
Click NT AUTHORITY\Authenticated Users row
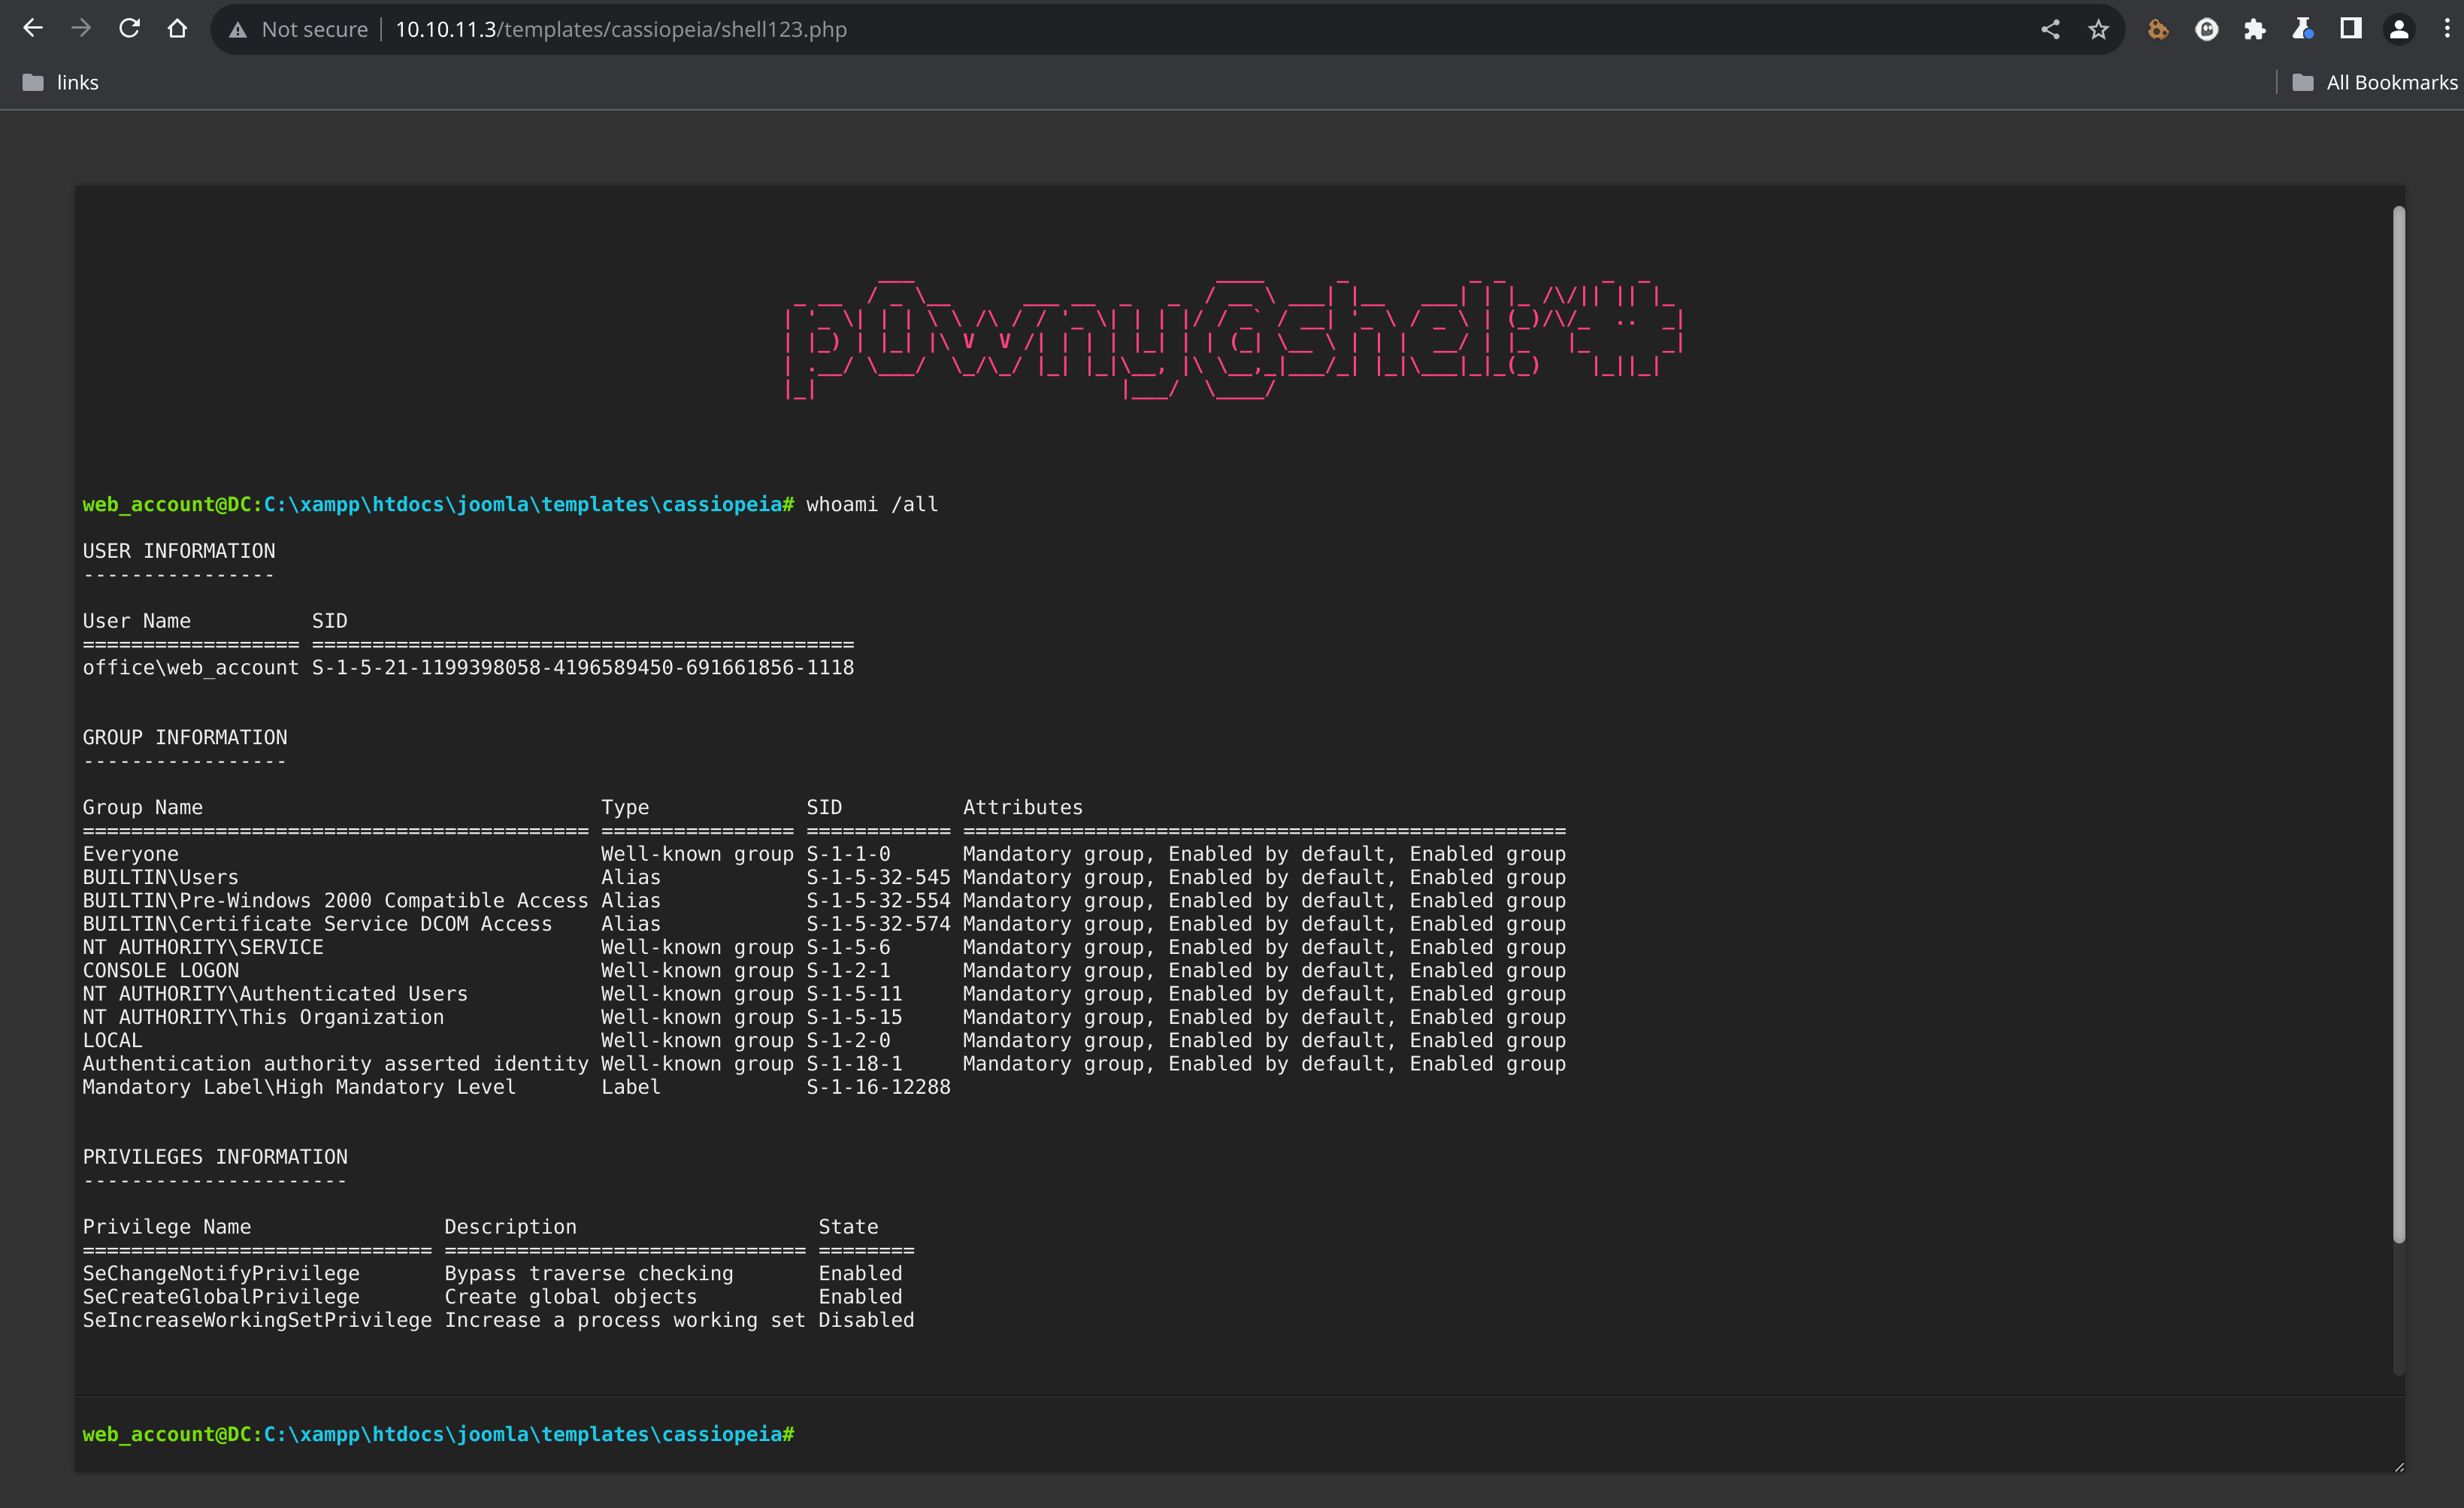coord(824,994)
